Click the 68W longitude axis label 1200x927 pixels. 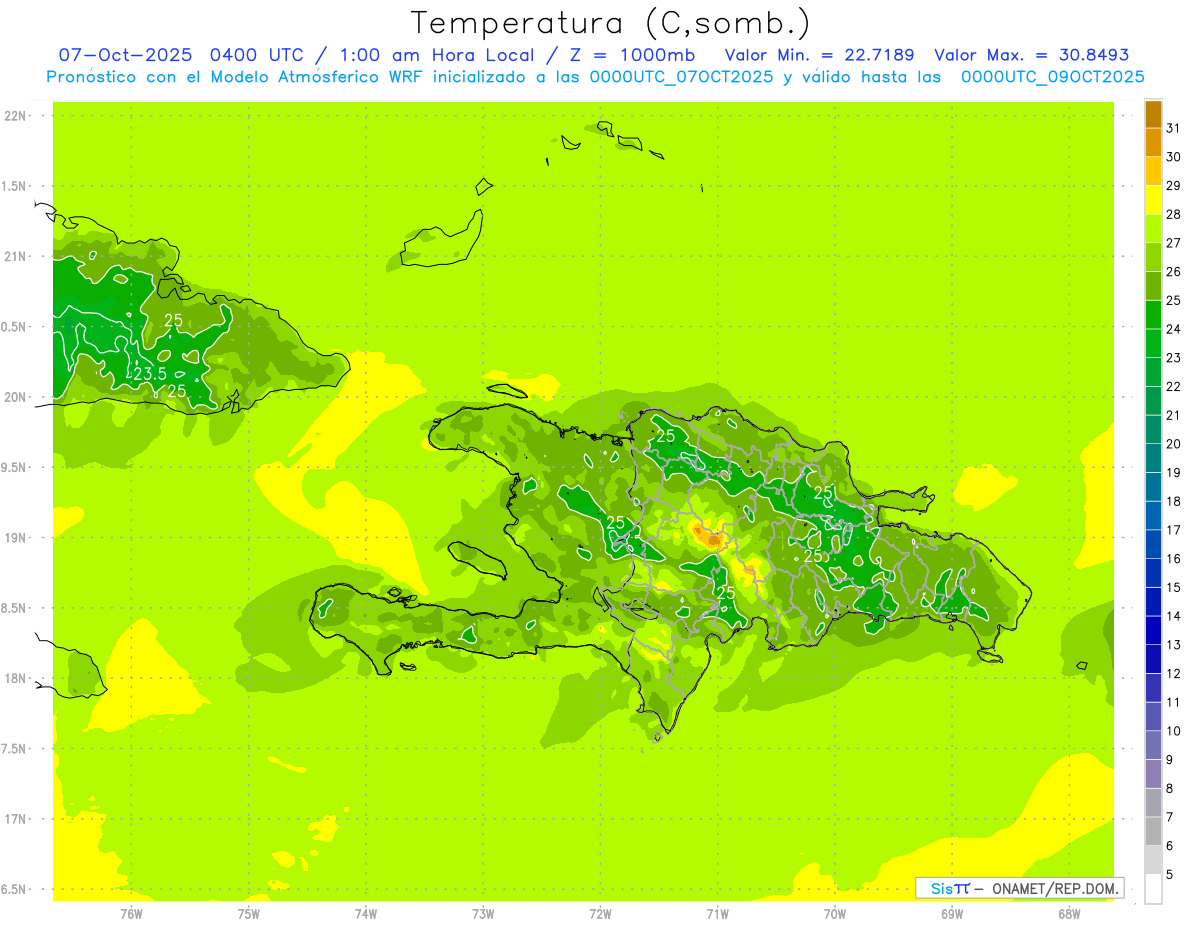tap(1068, 913)
